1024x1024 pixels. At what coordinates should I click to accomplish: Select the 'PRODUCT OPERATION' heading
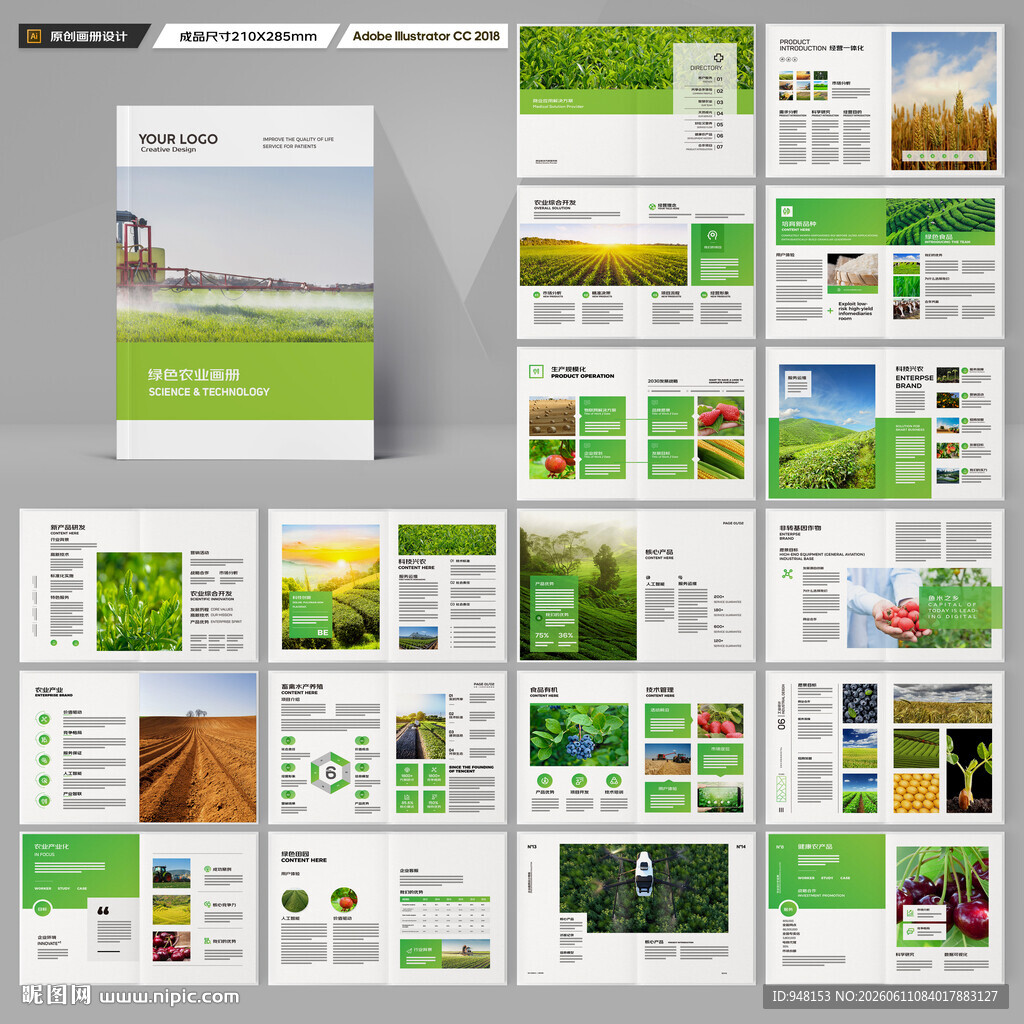(582, 376)
